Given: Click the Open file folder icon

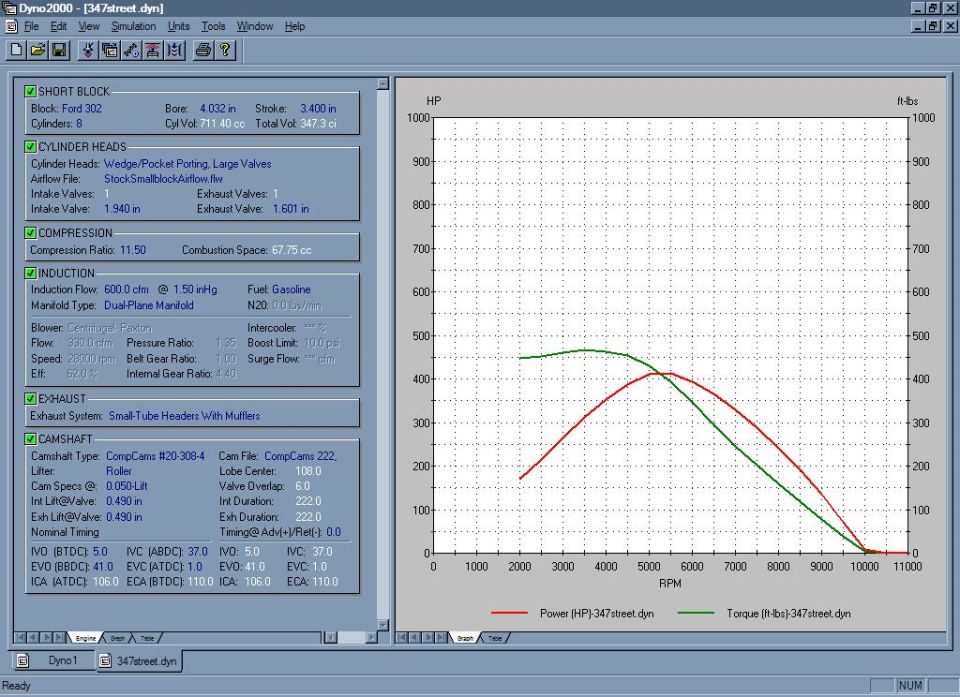Looking at the screenshot, I should pos(38,50).
